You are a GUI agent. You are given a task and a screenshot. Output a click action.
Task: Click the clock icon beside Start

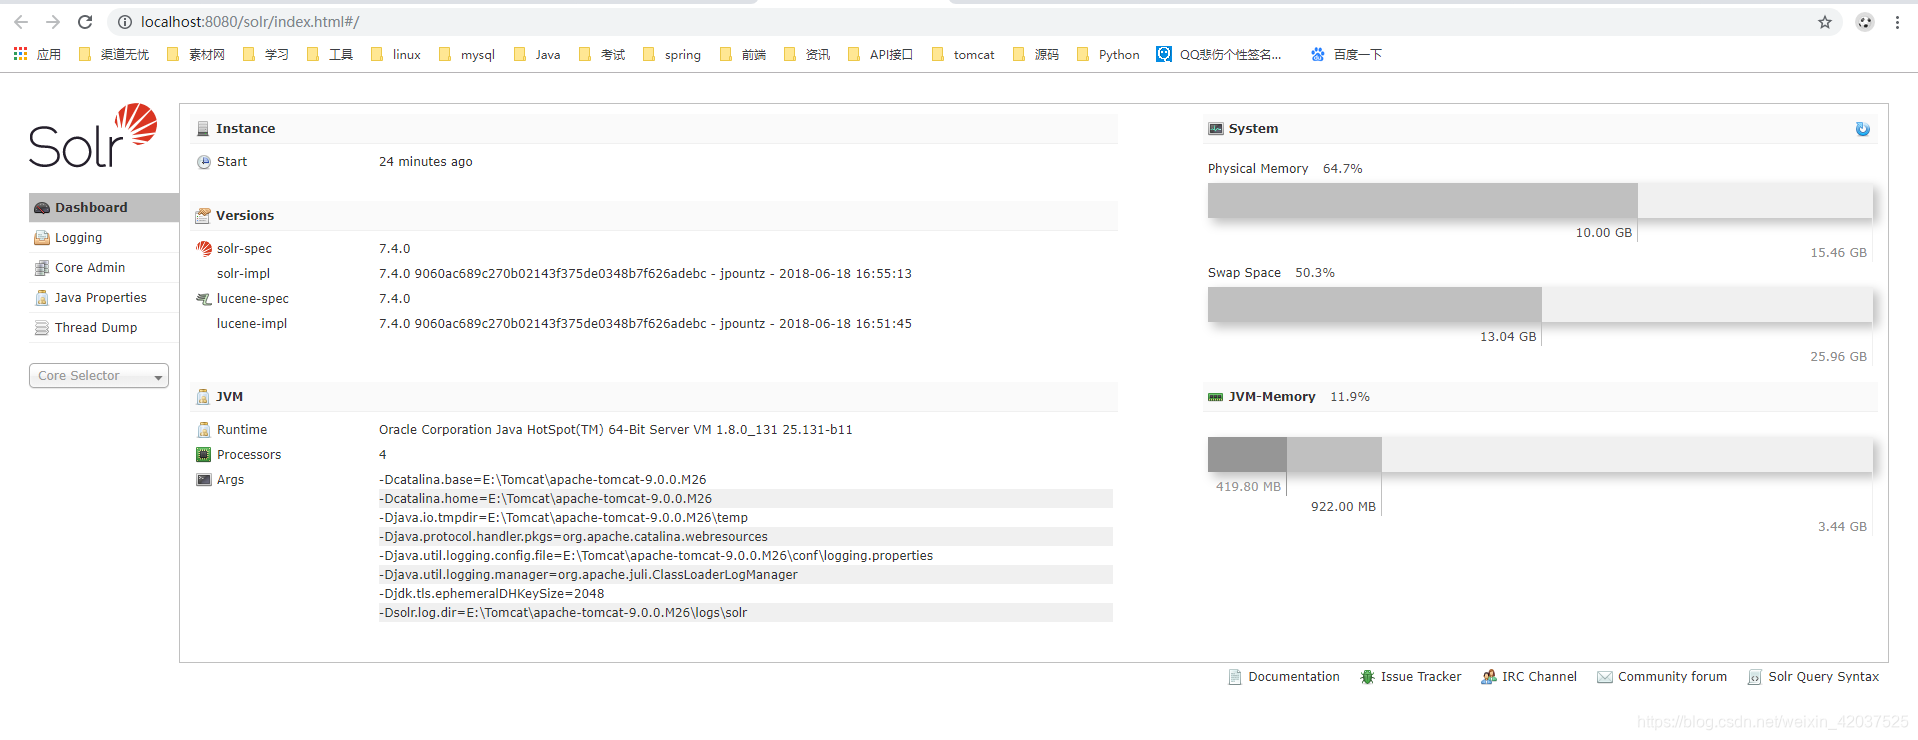click(204, 162)
